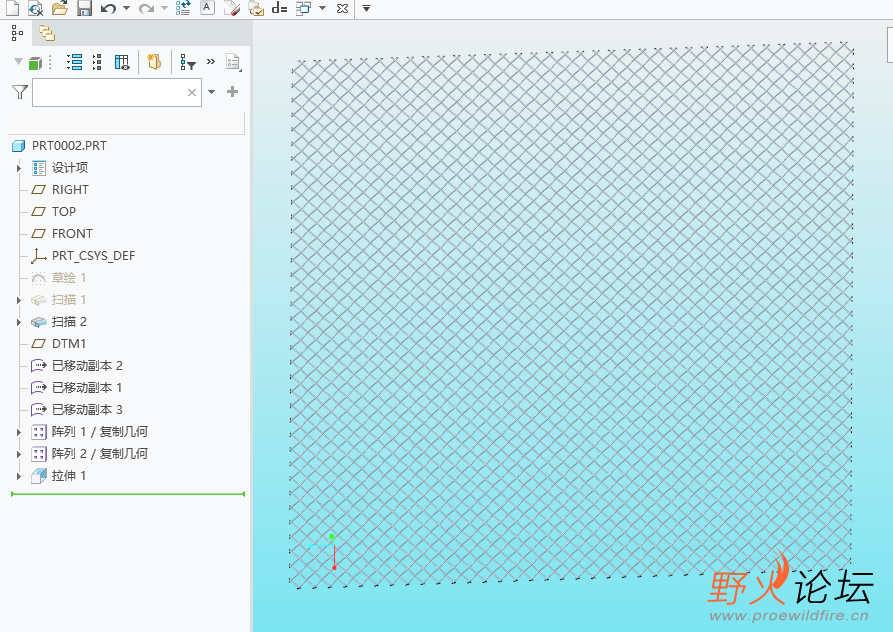Undo the last action
The height and width of the screenshot is (632, 893).
click(108, 8)
